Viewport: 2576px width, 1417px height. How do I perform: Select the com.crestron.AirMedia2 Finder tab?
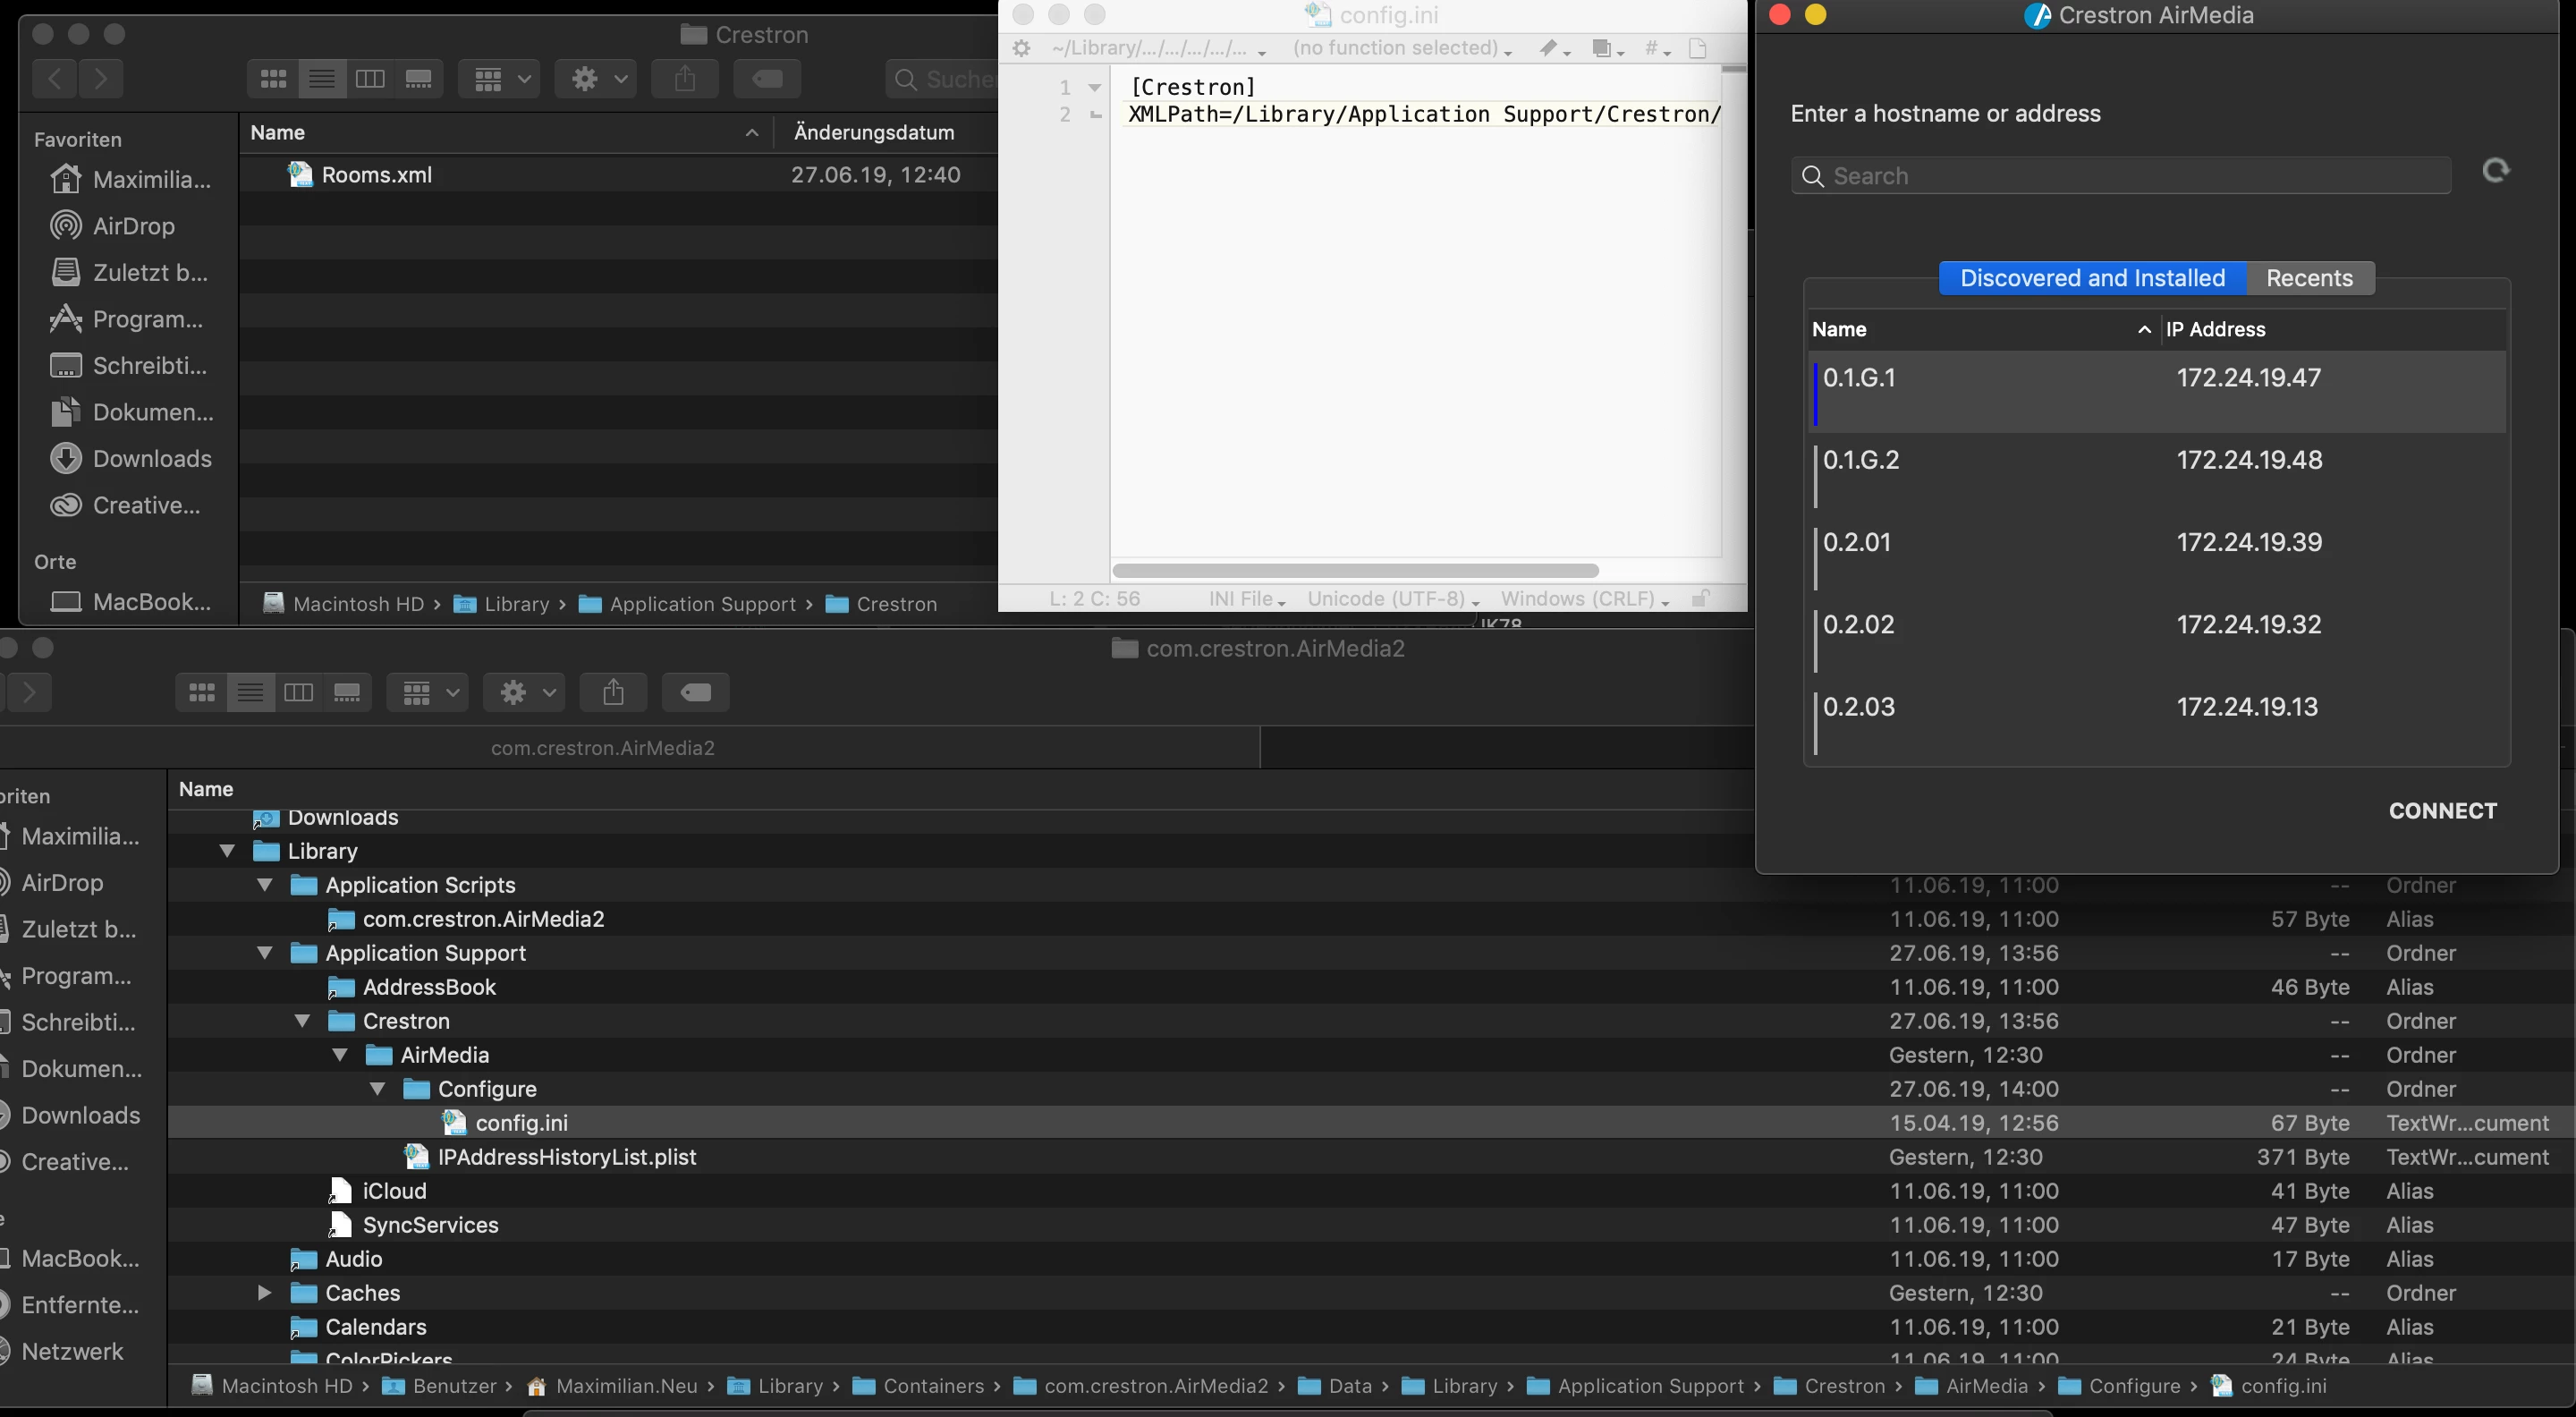[602, 748]
